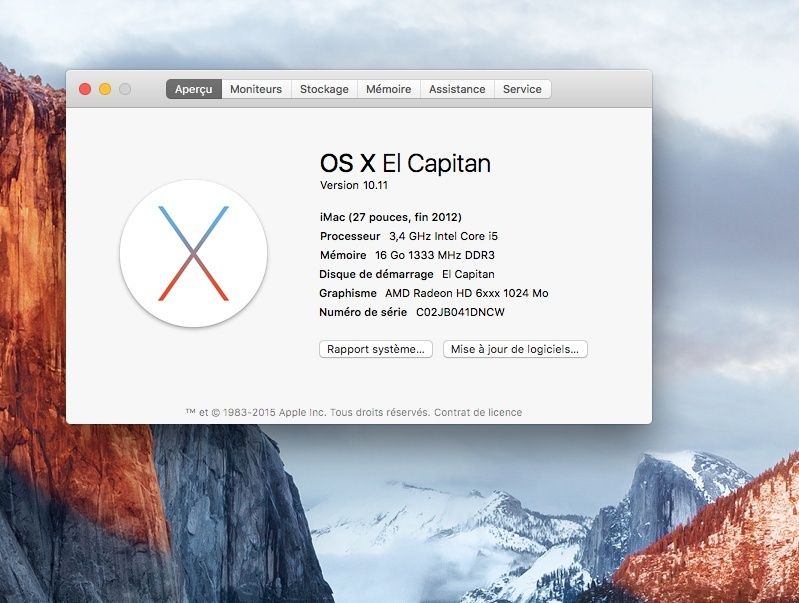The height and width of the screenshot is (603, 799).
Task: Click the Rapport système… button
Action: click(x=376, y=349)
